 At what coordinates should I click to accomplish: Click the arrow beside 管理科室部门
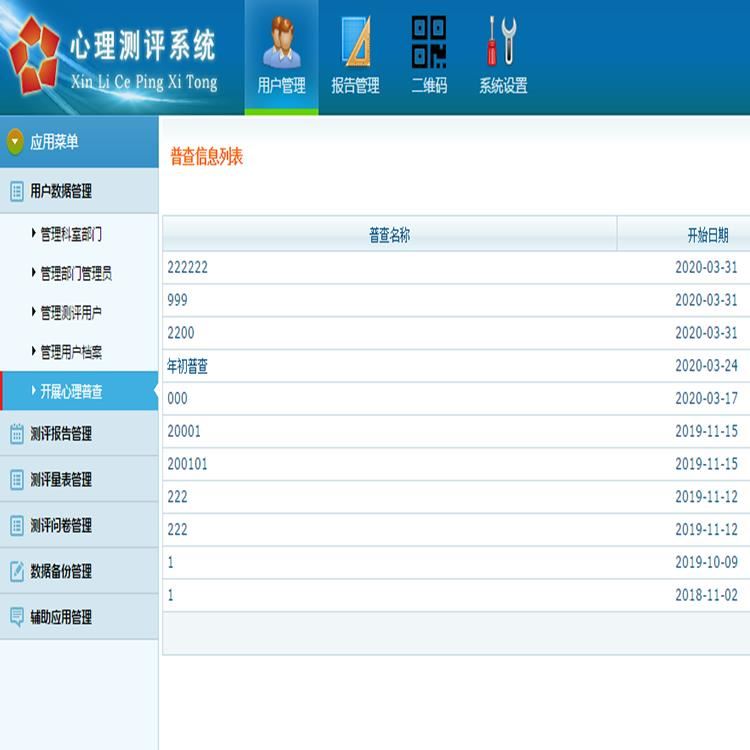coord(33,233)
